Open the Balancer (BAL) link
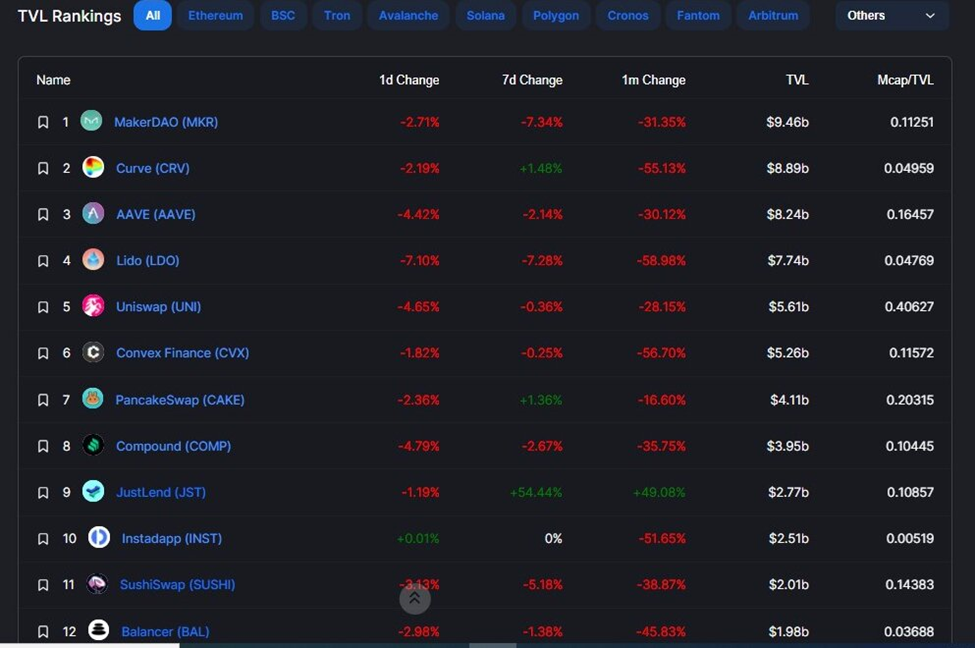 pyautogui.click(x=165, y=631)
